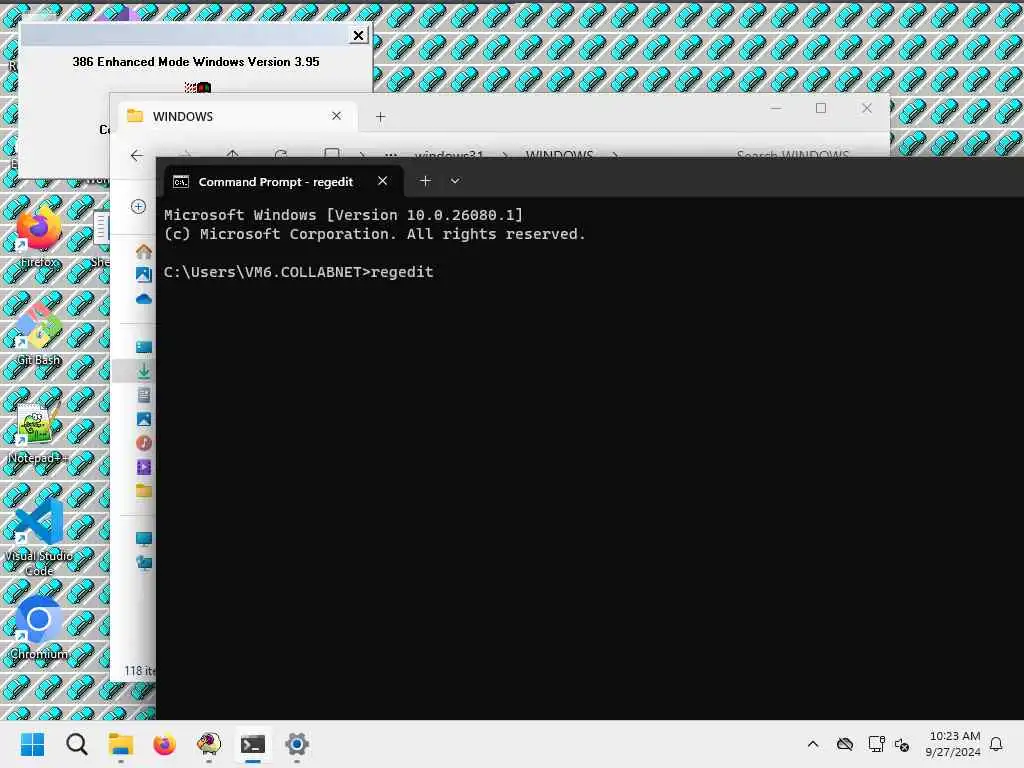Open Downloads in Explorer sidebar
The image size is (1024, 768).
[144, 371]
